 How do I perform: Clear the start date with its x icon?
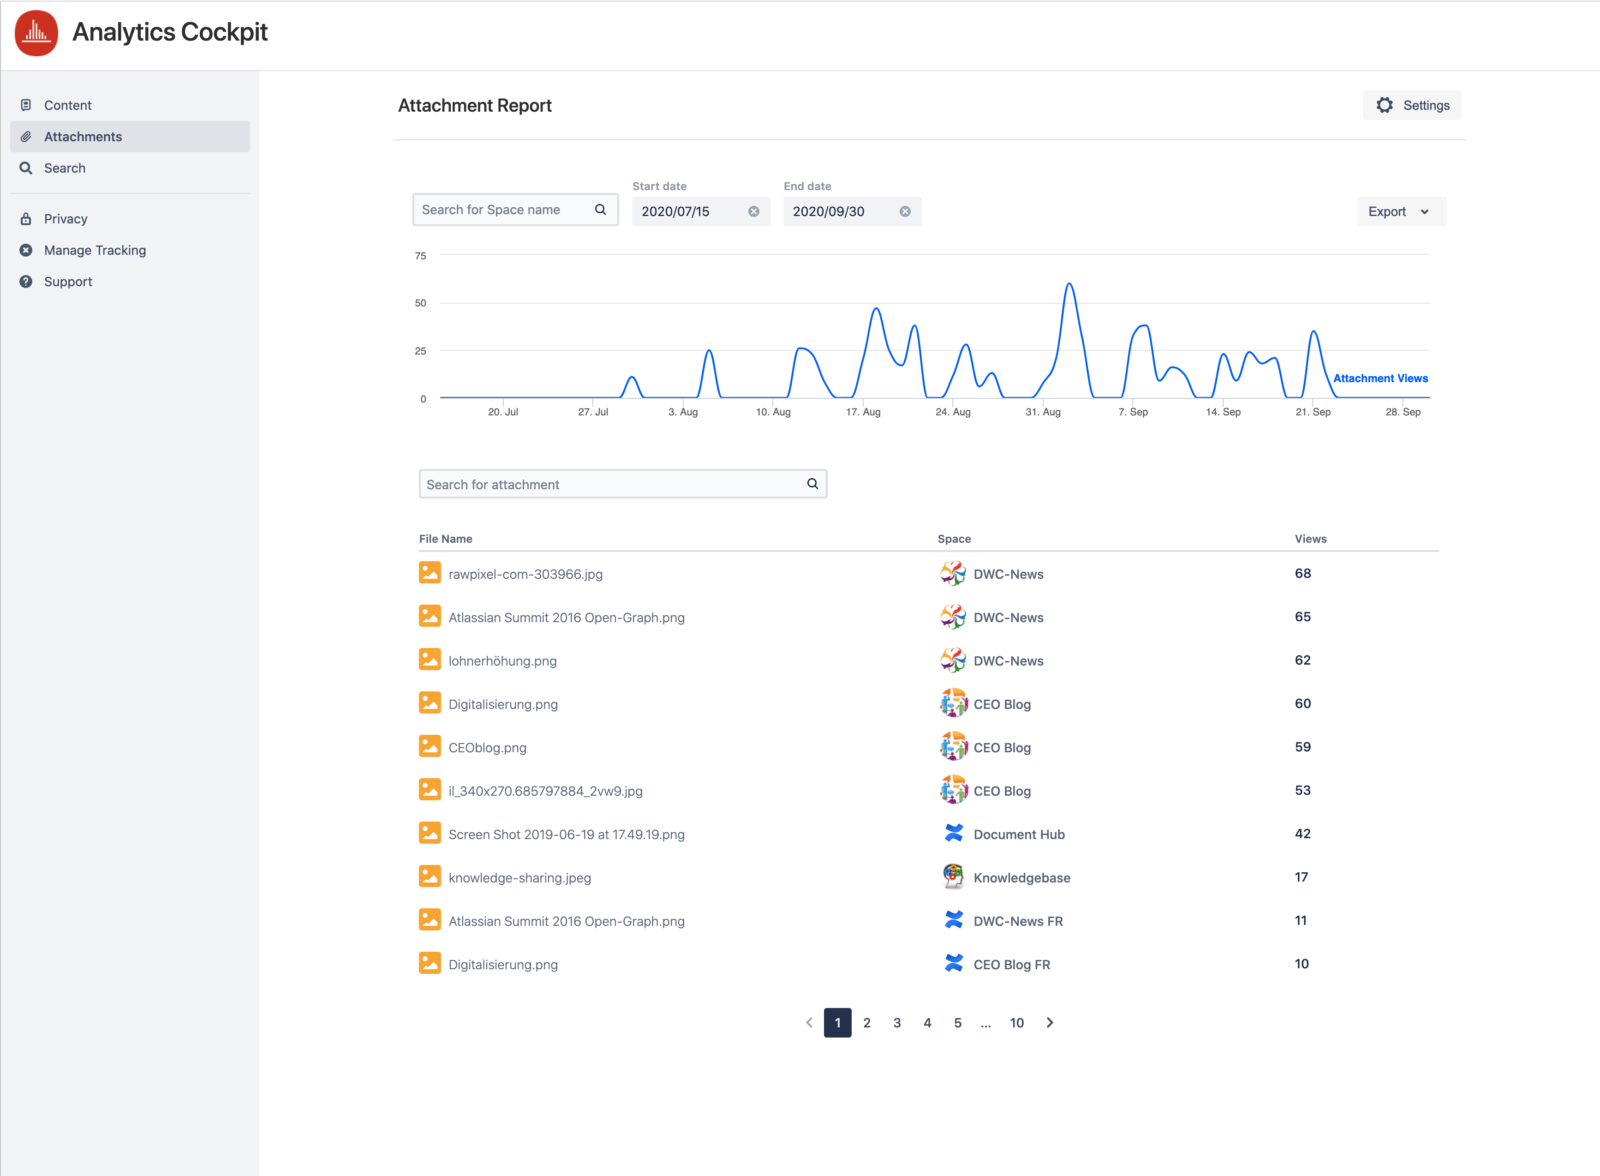click(755, 211)
